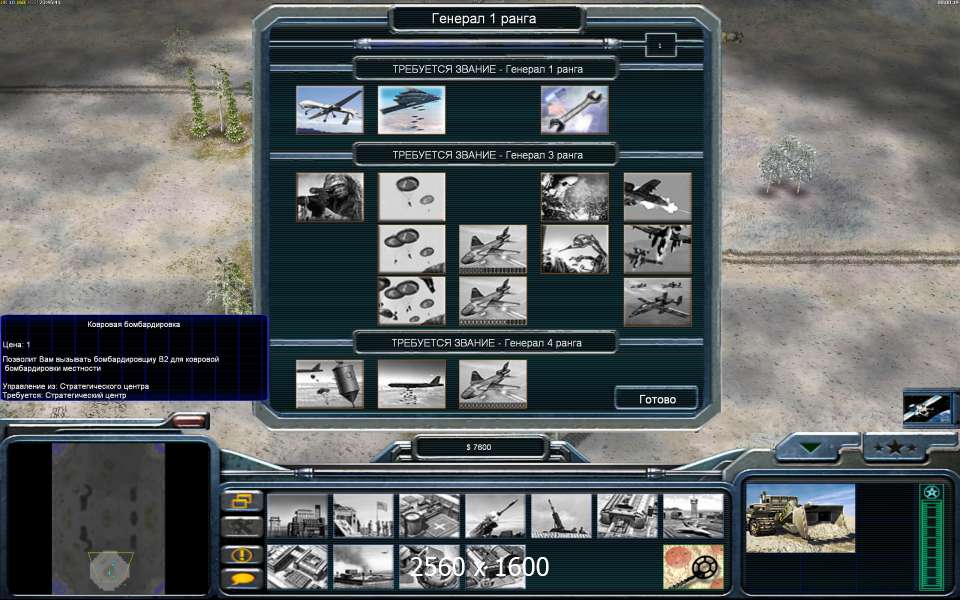The height and width of the screenshot is (600, 960).
Task: Select the camouflaged sniper Pathfinder icon
Action: coord(329,197)
